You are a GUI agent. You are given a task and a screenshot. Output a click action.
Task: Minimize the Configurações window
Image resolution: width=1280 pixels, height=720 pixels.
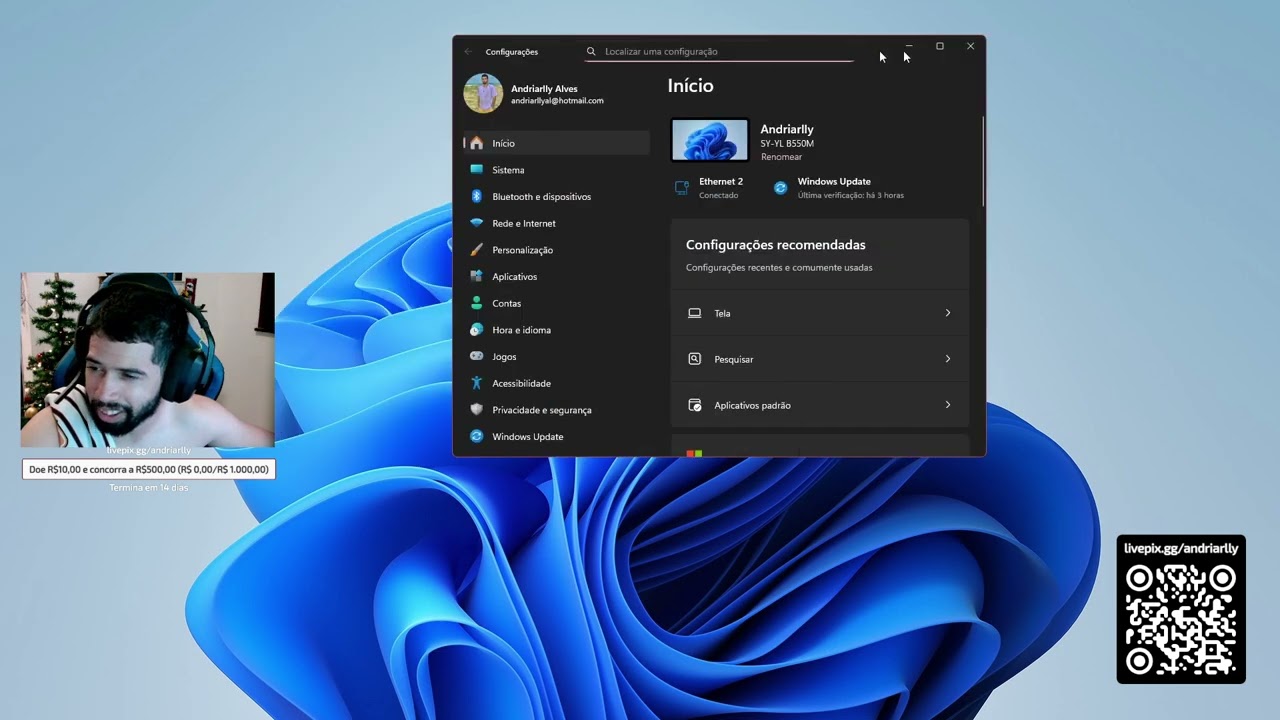point(909,46)
